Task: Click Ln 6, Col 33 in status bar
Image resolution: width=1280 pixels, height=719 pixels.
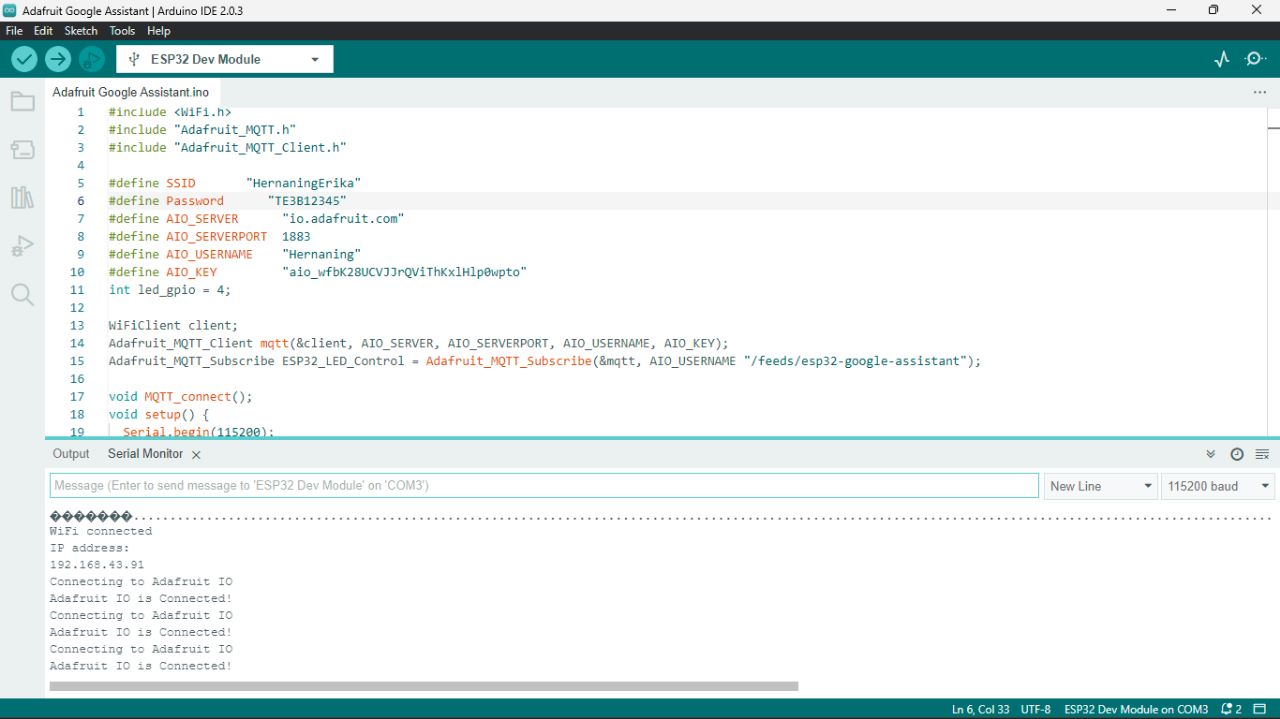Action: [x=981, y=709]
